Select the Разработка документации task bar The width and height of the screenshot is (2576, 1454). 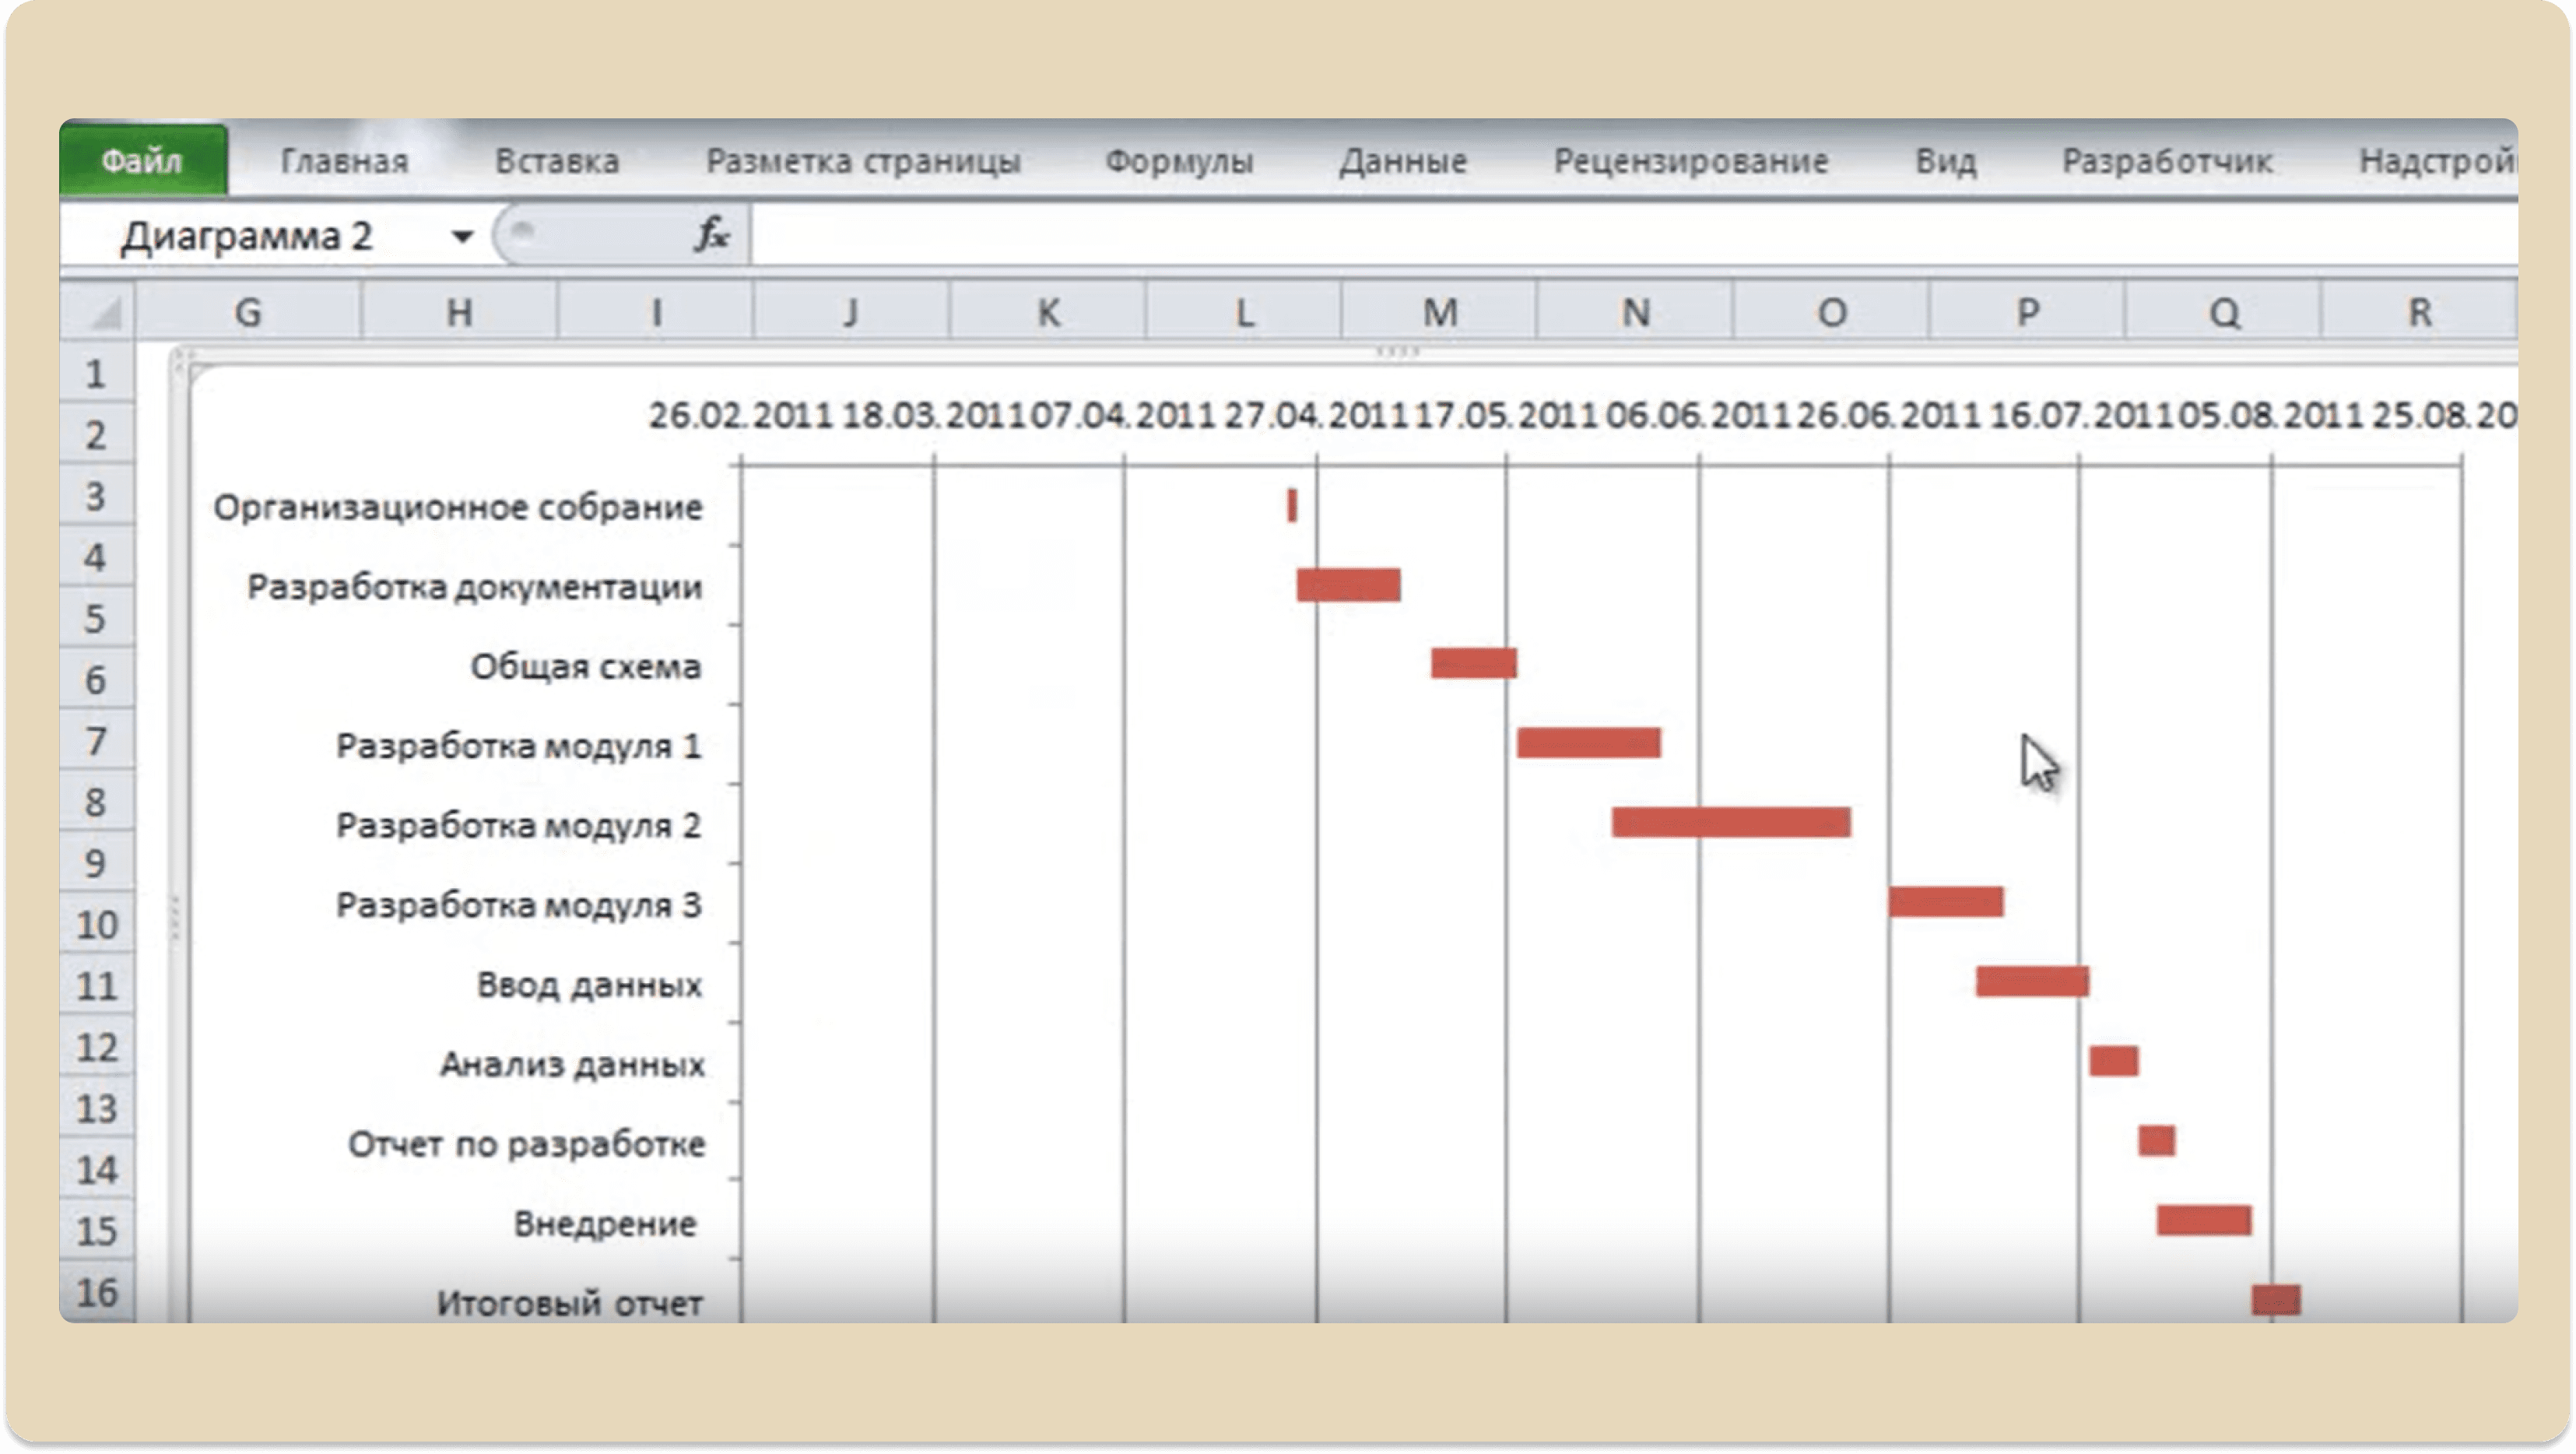pyautogui.click(x=1348, y=584)
